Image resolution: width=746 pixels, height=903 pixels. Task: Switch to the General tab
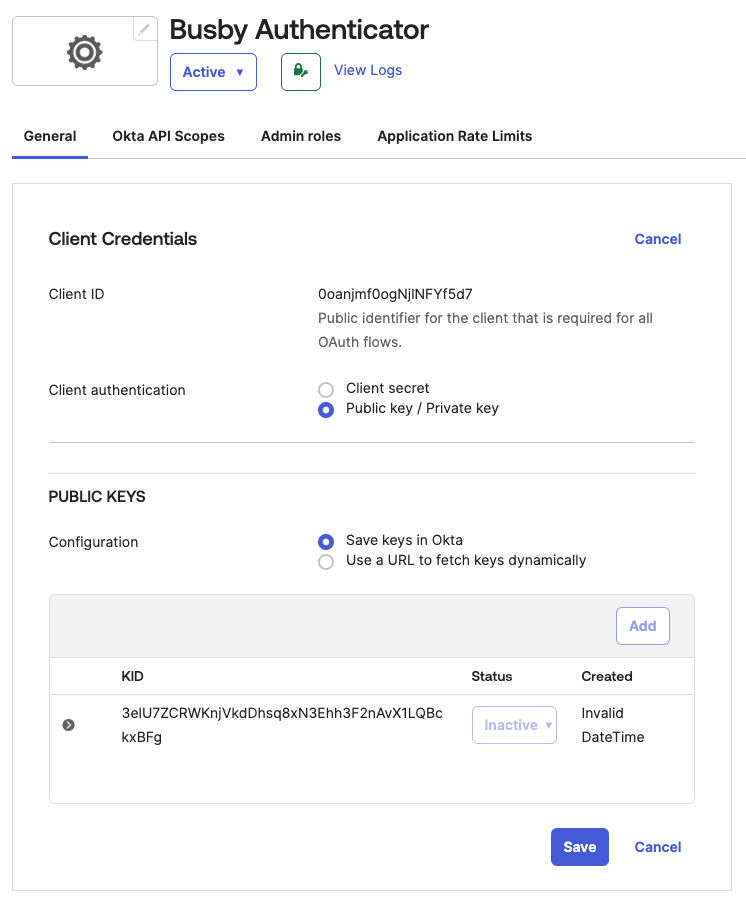pos(50,136)
